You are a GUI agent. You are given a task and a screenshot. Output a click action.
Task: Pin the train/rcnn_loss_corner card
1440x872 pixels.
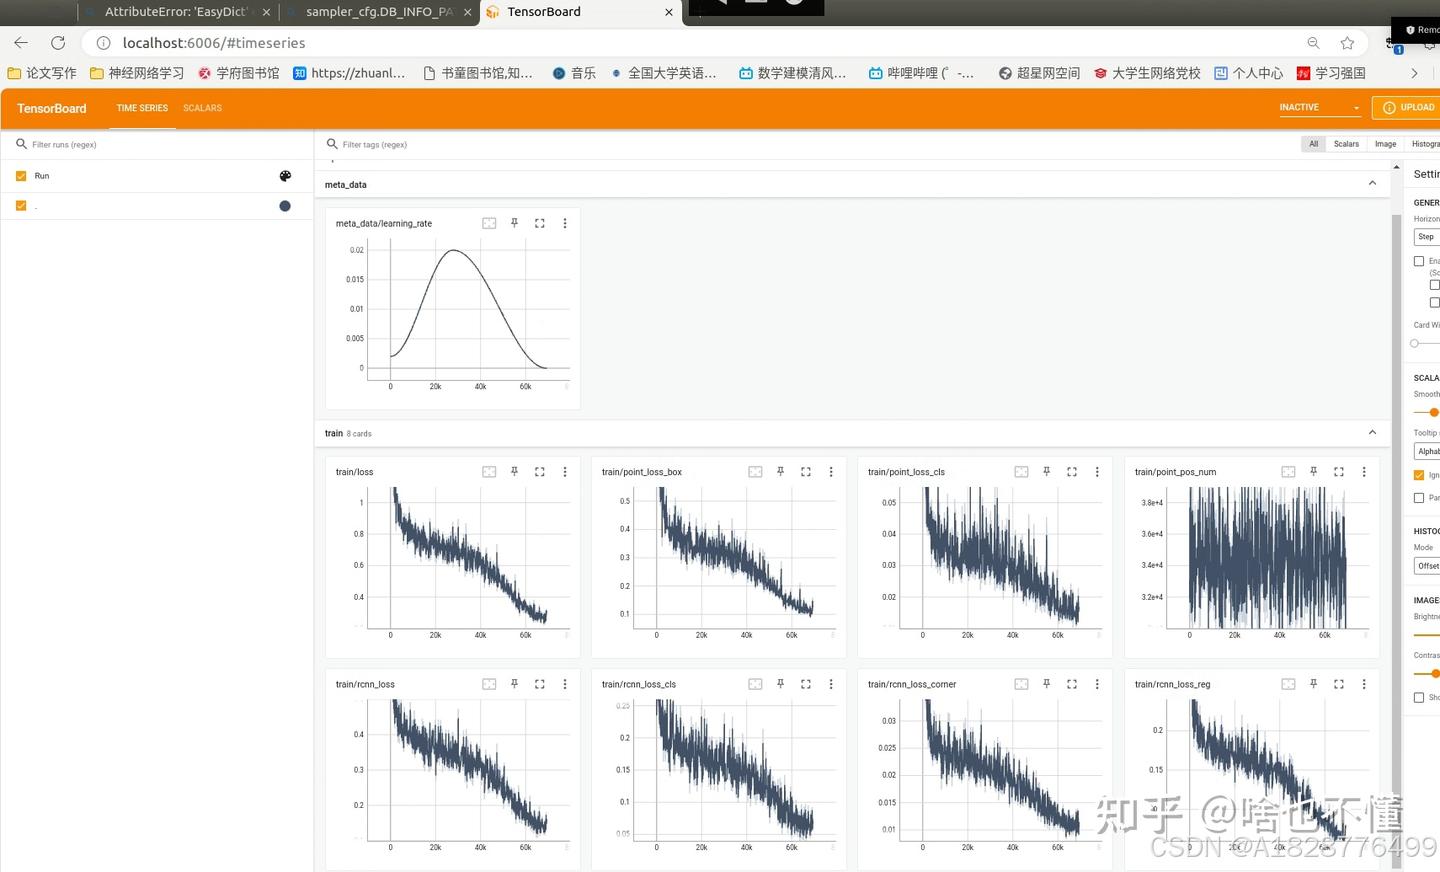pos(1046,684)
